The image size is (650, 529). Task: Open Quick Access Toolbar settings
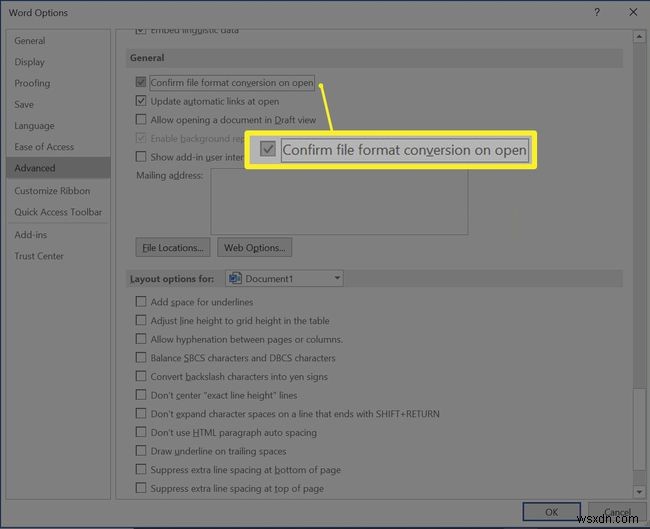[58, 211]
